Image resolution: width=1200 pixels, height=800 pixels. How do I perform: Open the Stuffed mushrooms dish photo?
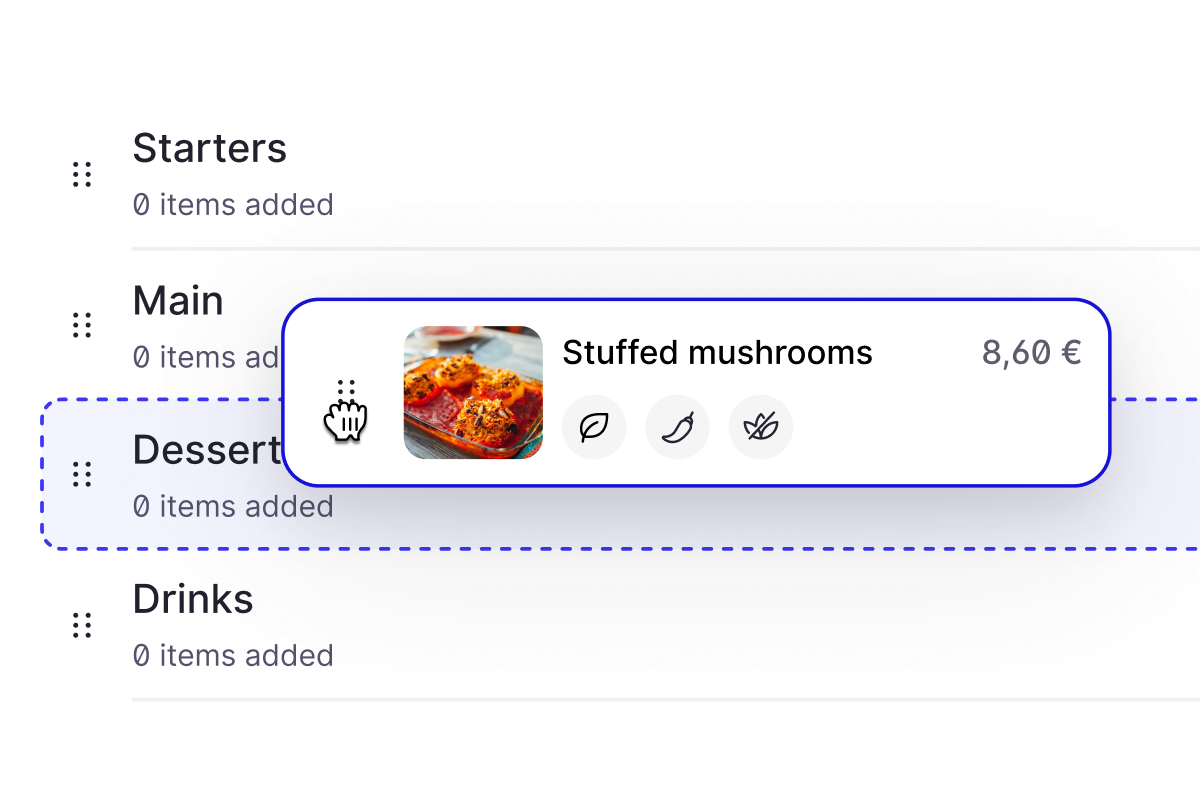pos(473,392)
